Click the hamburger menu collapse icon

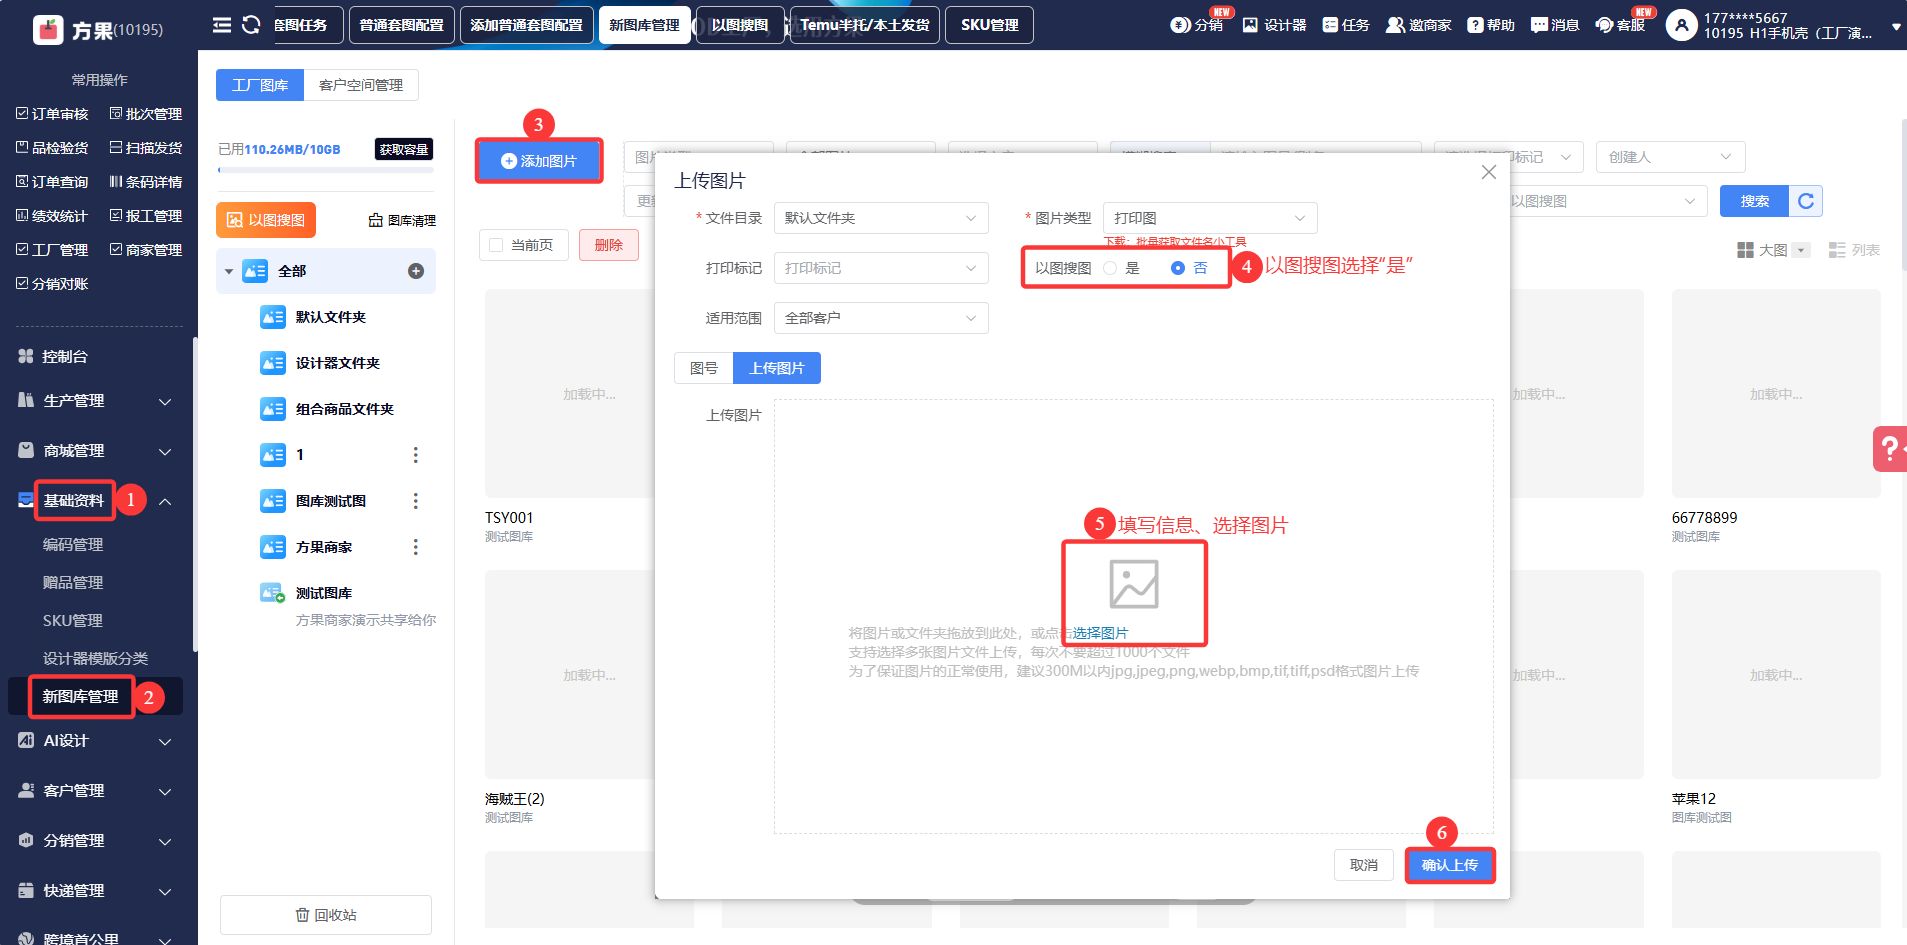click(x=222, y=25)
